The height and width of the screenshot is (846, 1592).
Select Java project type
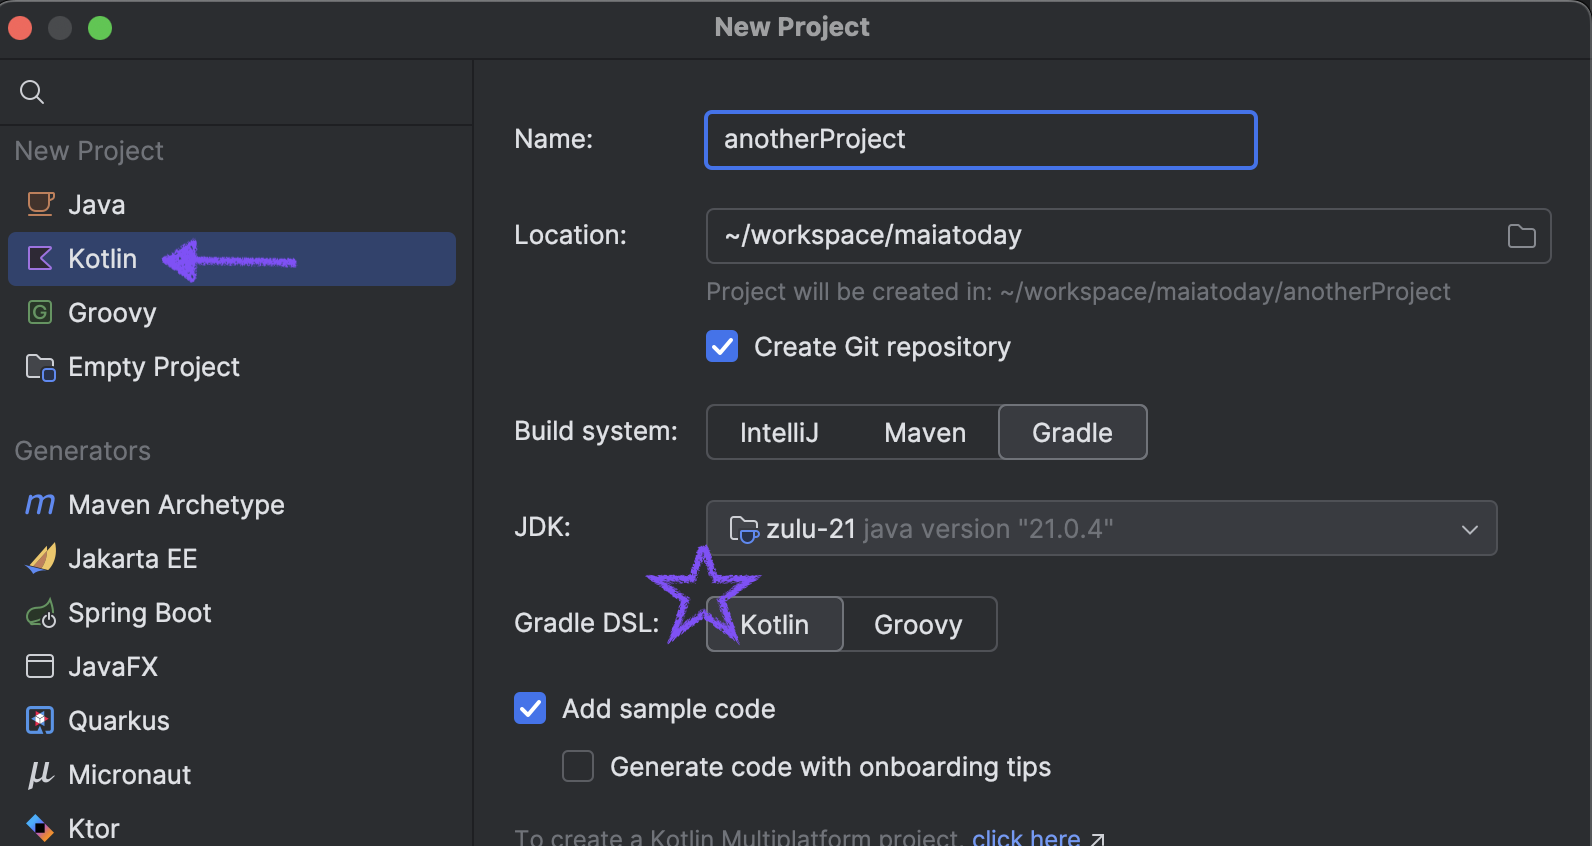(232, 205)
